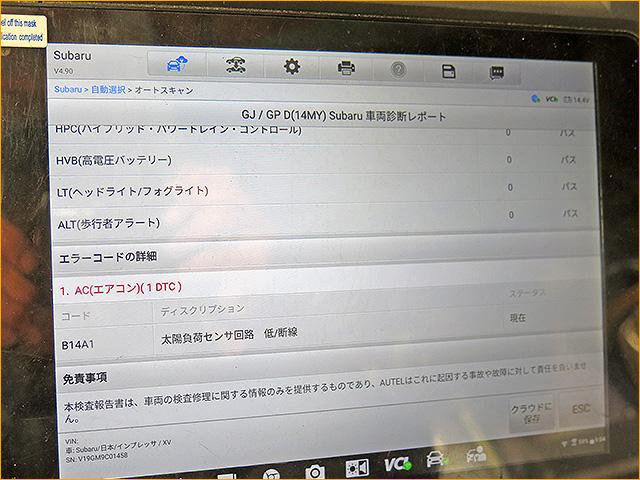Viewport: 640px width, 480px height.
Task: Tap the blue car-and-cloud home icon
Action: coord(177,64)
